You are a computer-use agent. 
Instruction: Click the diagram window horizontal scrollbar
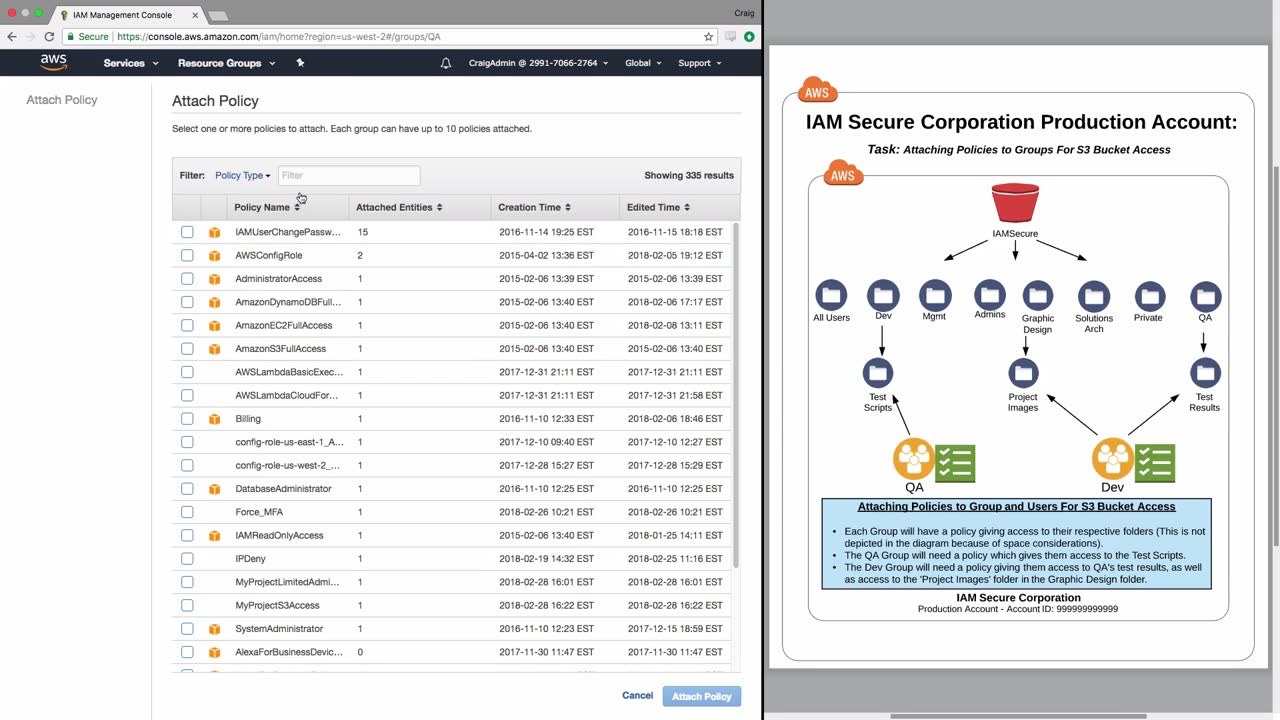[1018, 716]
